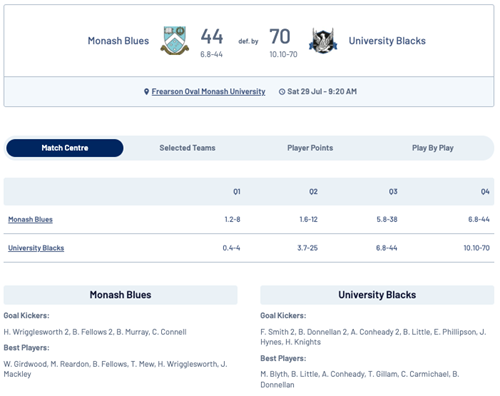Click the Monash Blues team name in header
The width and height of the screenshot is (500, 396).
118,41
